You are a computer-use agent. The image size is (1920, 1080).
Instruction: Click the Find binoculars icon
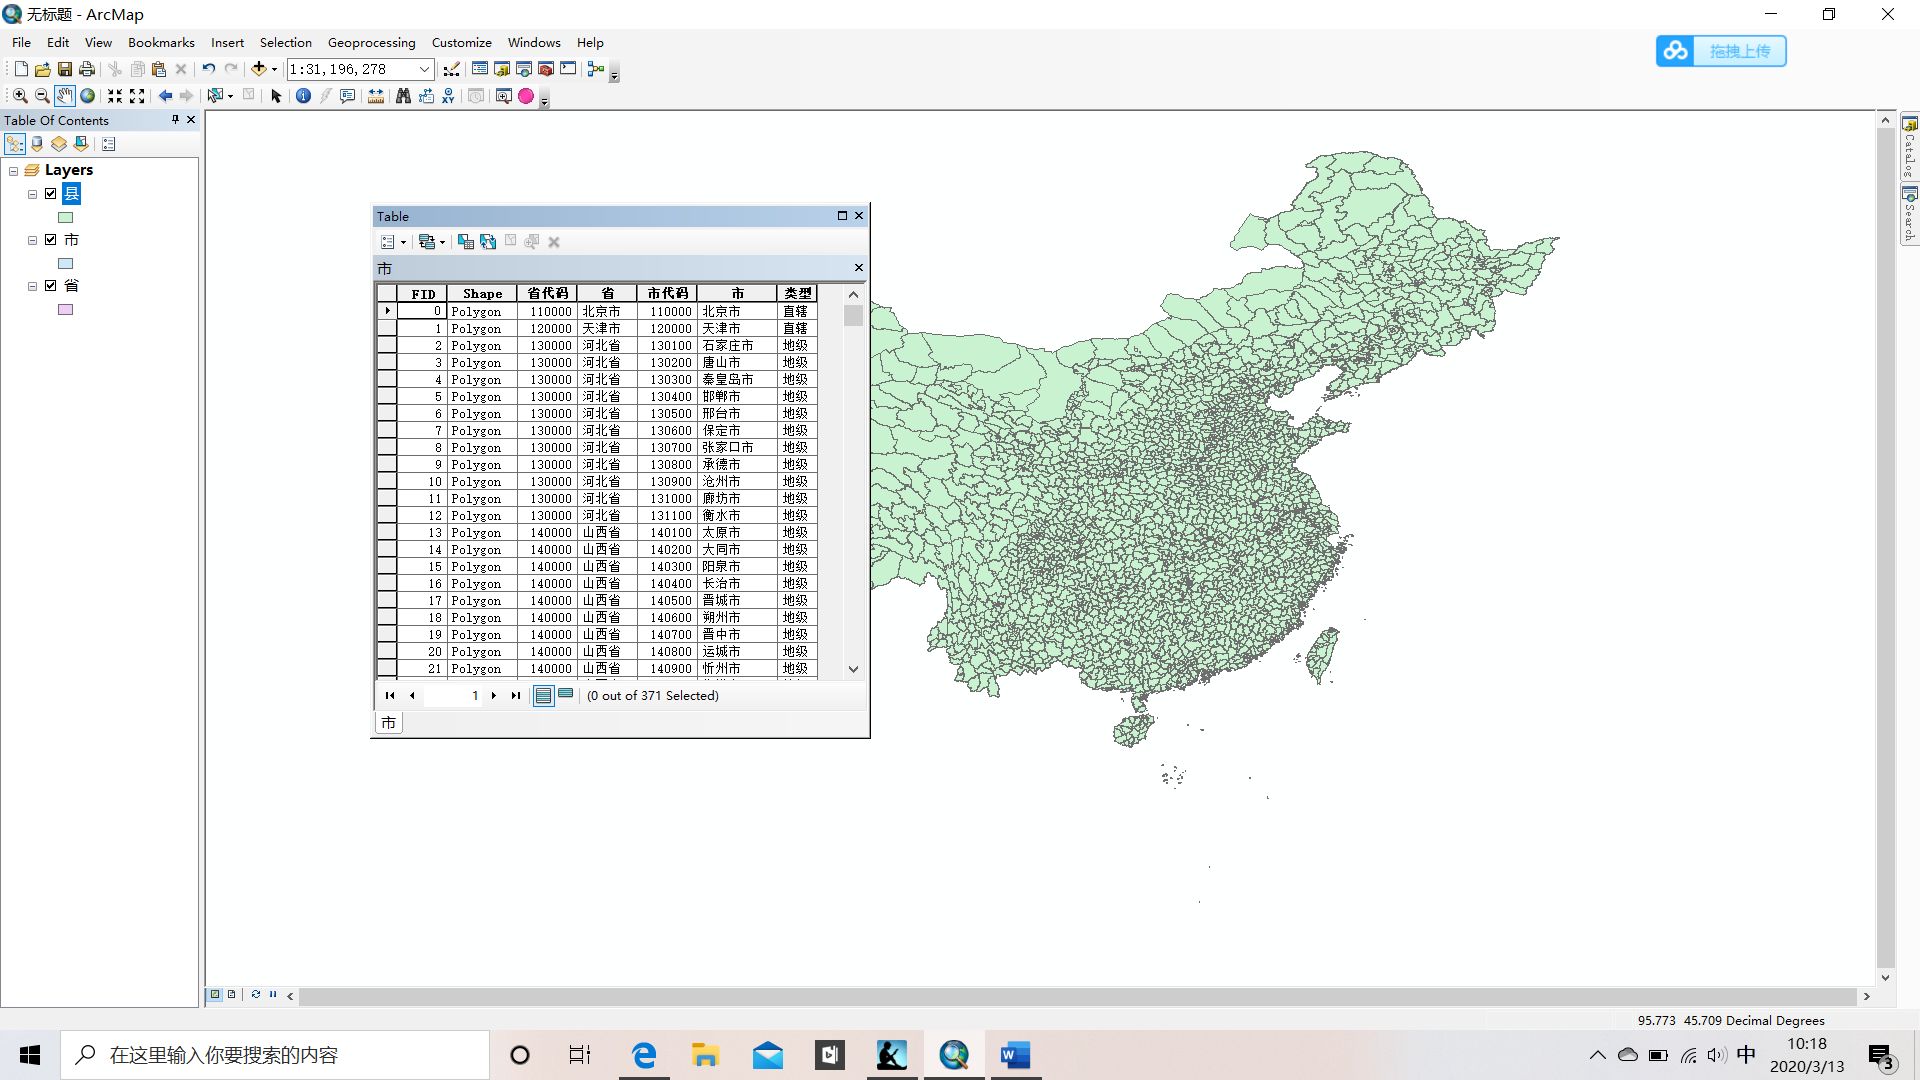[x=403, y=96]
